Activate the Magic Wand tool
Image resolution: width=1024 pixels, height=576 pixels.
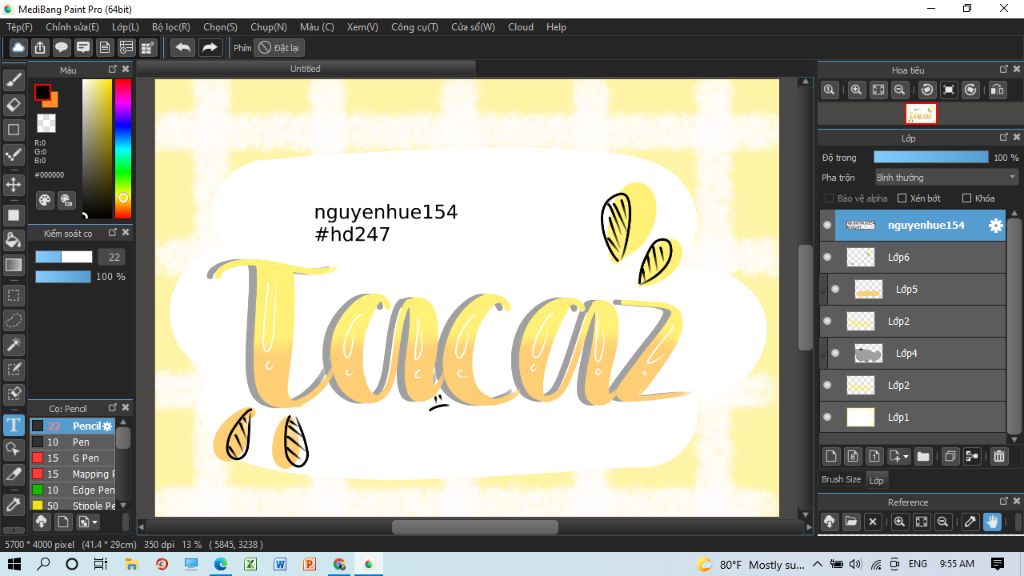(x=14, y=344)
